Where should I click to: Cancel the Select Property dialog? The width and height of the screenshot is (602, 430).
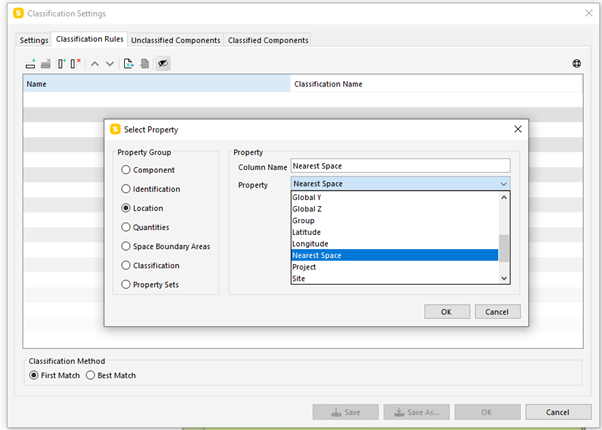pyautogui.click(x=498, y=312)
